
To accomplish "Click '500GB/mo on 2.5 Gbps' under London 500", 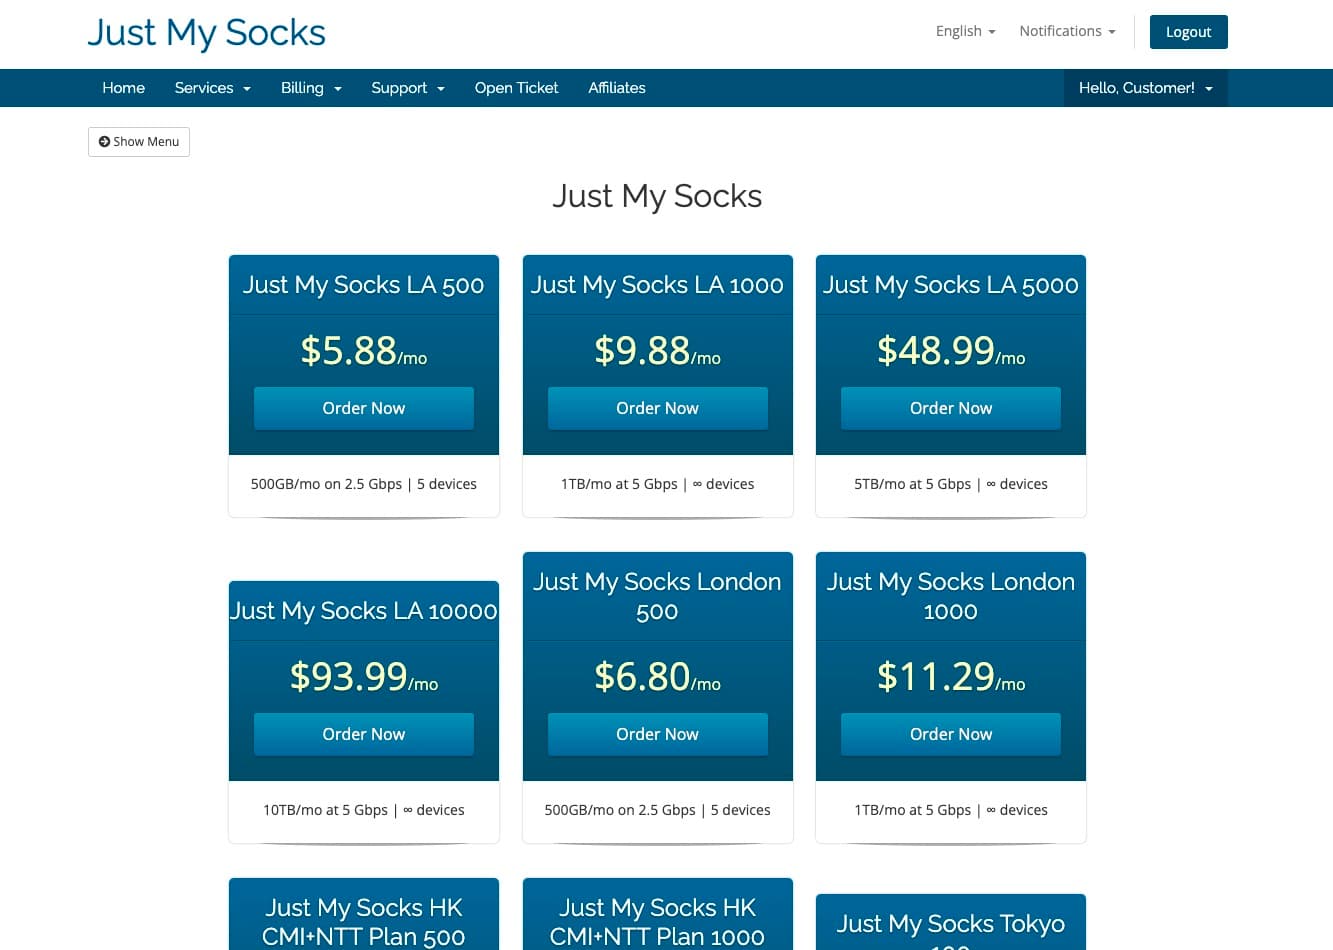I will click(620, 810).
